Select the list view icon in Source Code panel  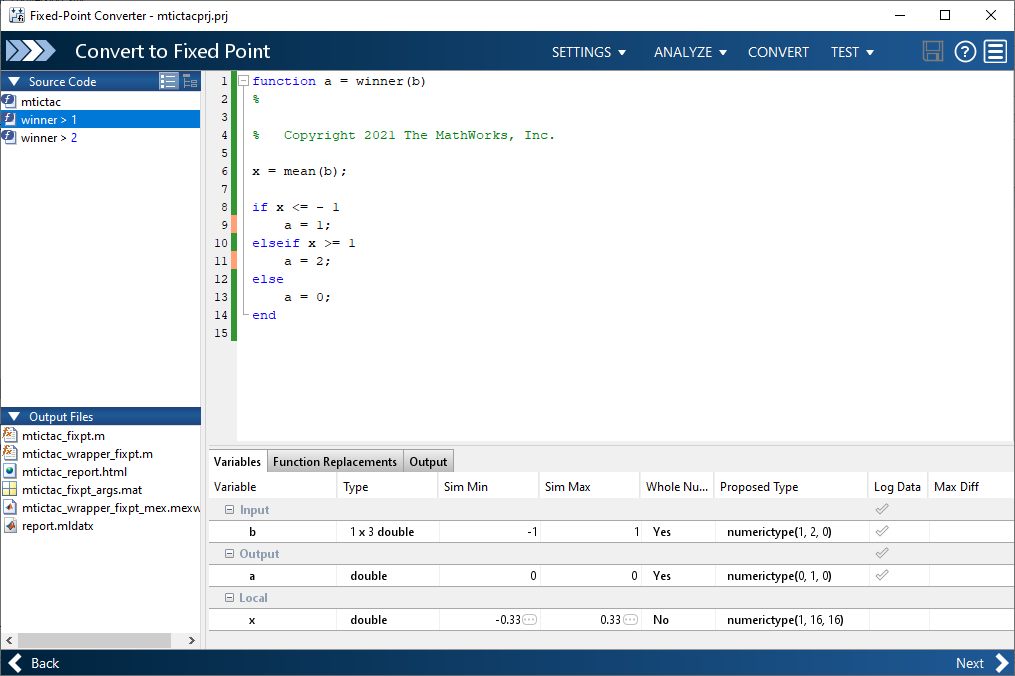(x=168, y=81)
